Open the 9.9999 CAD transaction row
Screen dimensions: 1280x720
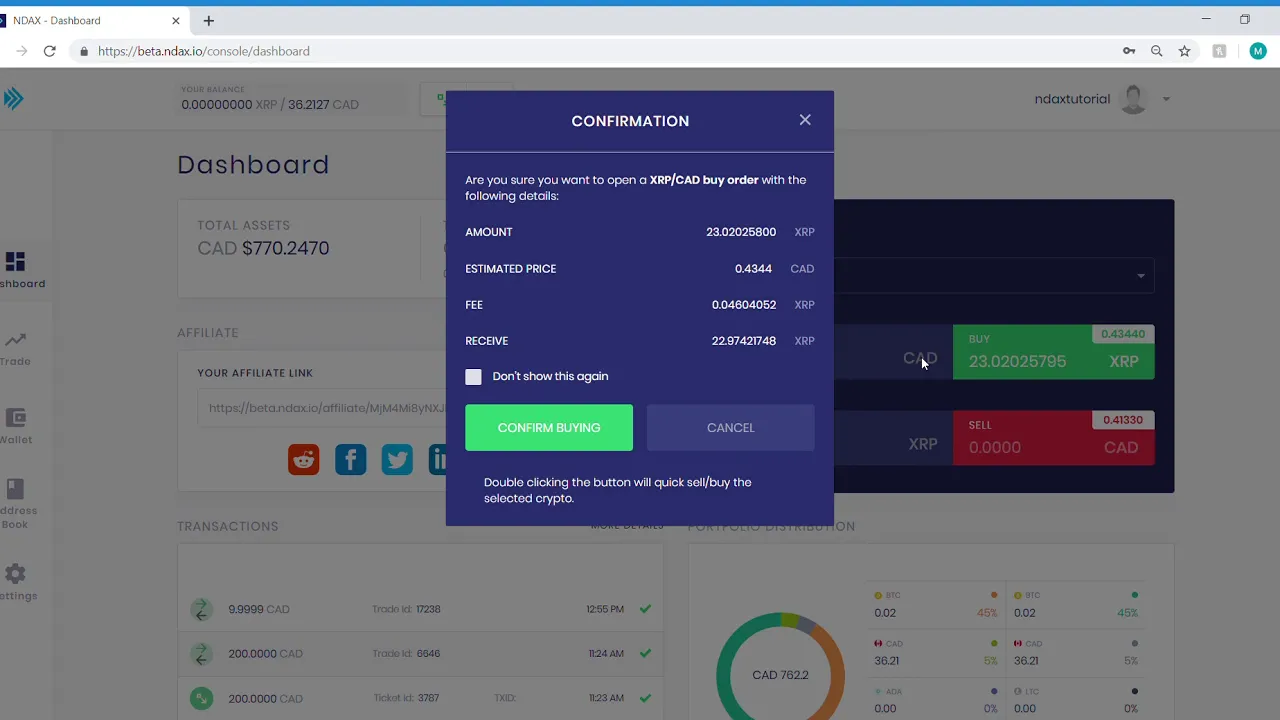[421, 609]
